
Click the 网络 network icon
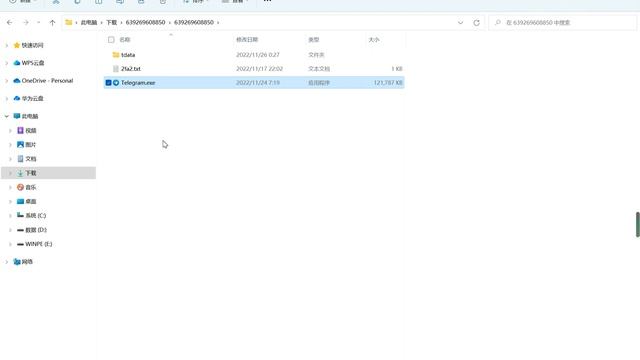[x=17, y=262]
